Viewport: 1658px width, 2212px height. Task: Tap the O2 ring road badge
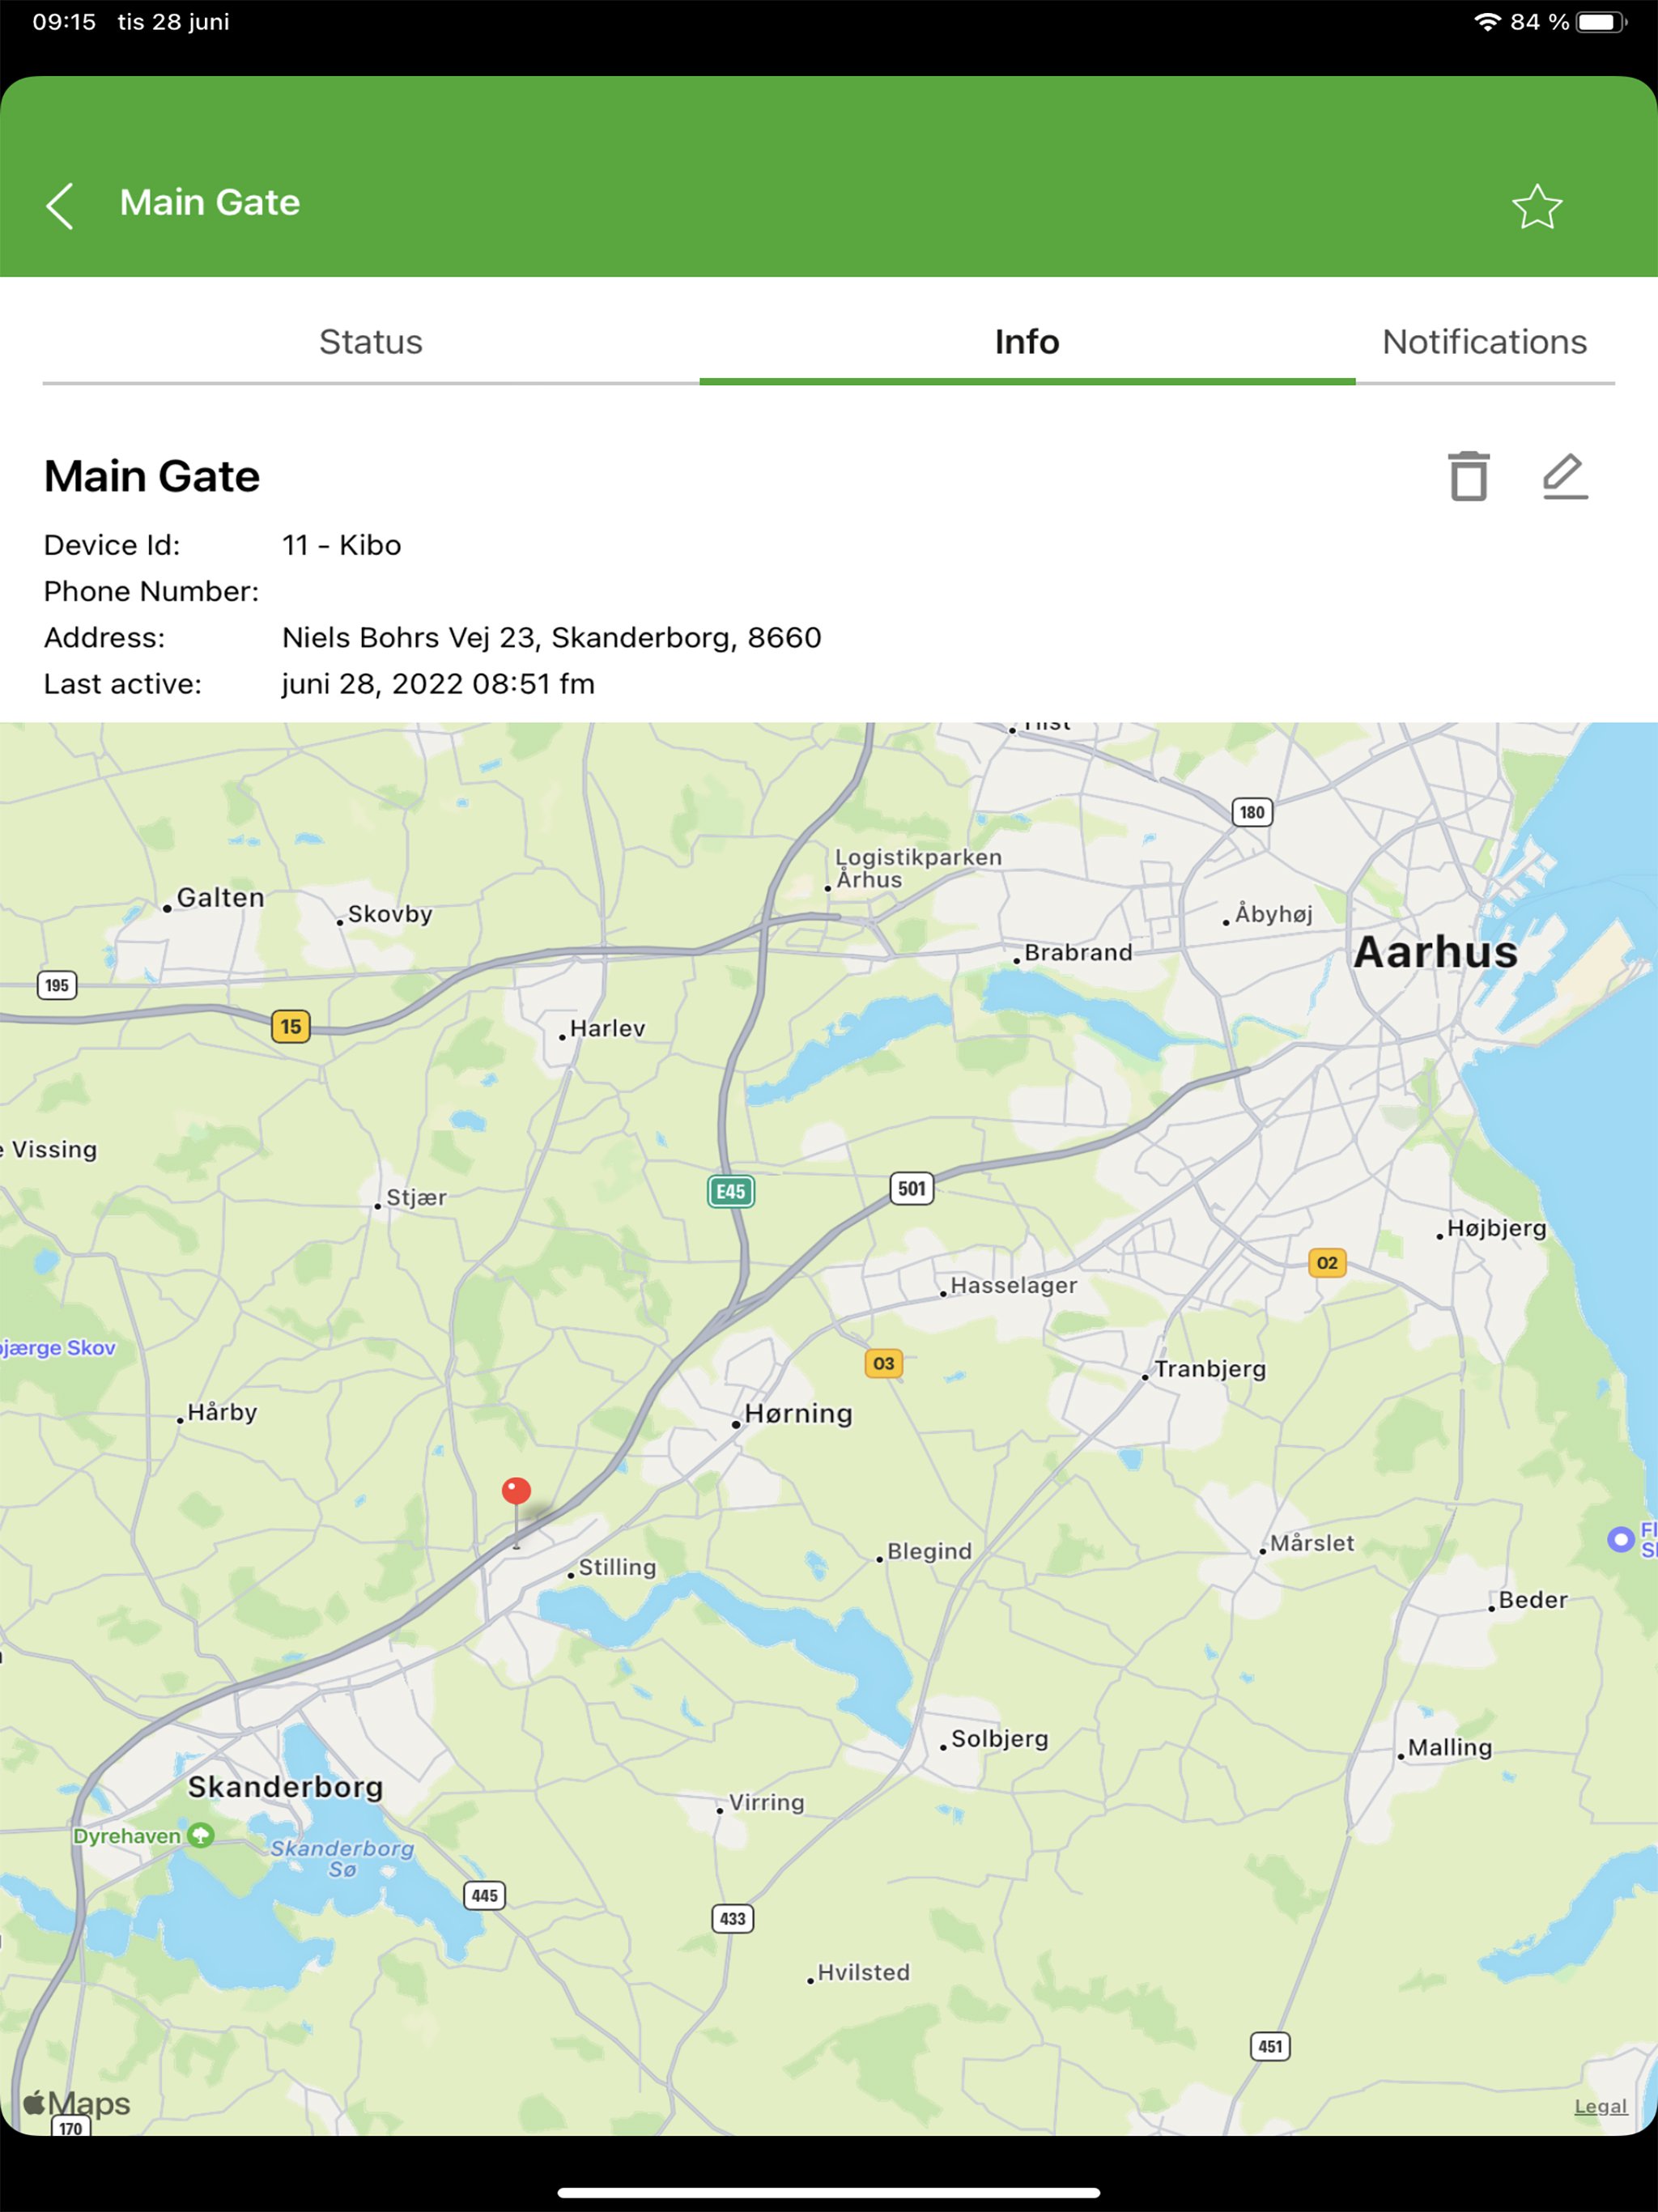click(1326, 1262)
